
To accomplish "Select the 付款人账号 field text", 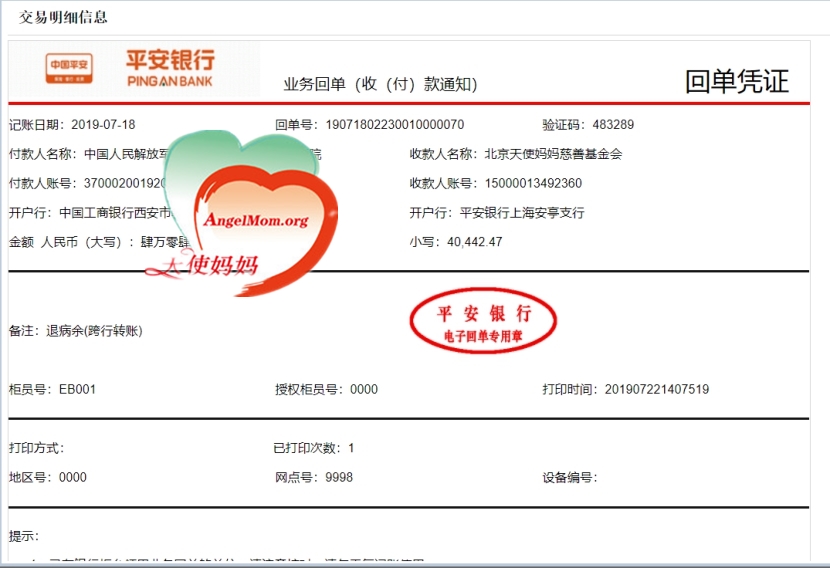I will (87, 183).
